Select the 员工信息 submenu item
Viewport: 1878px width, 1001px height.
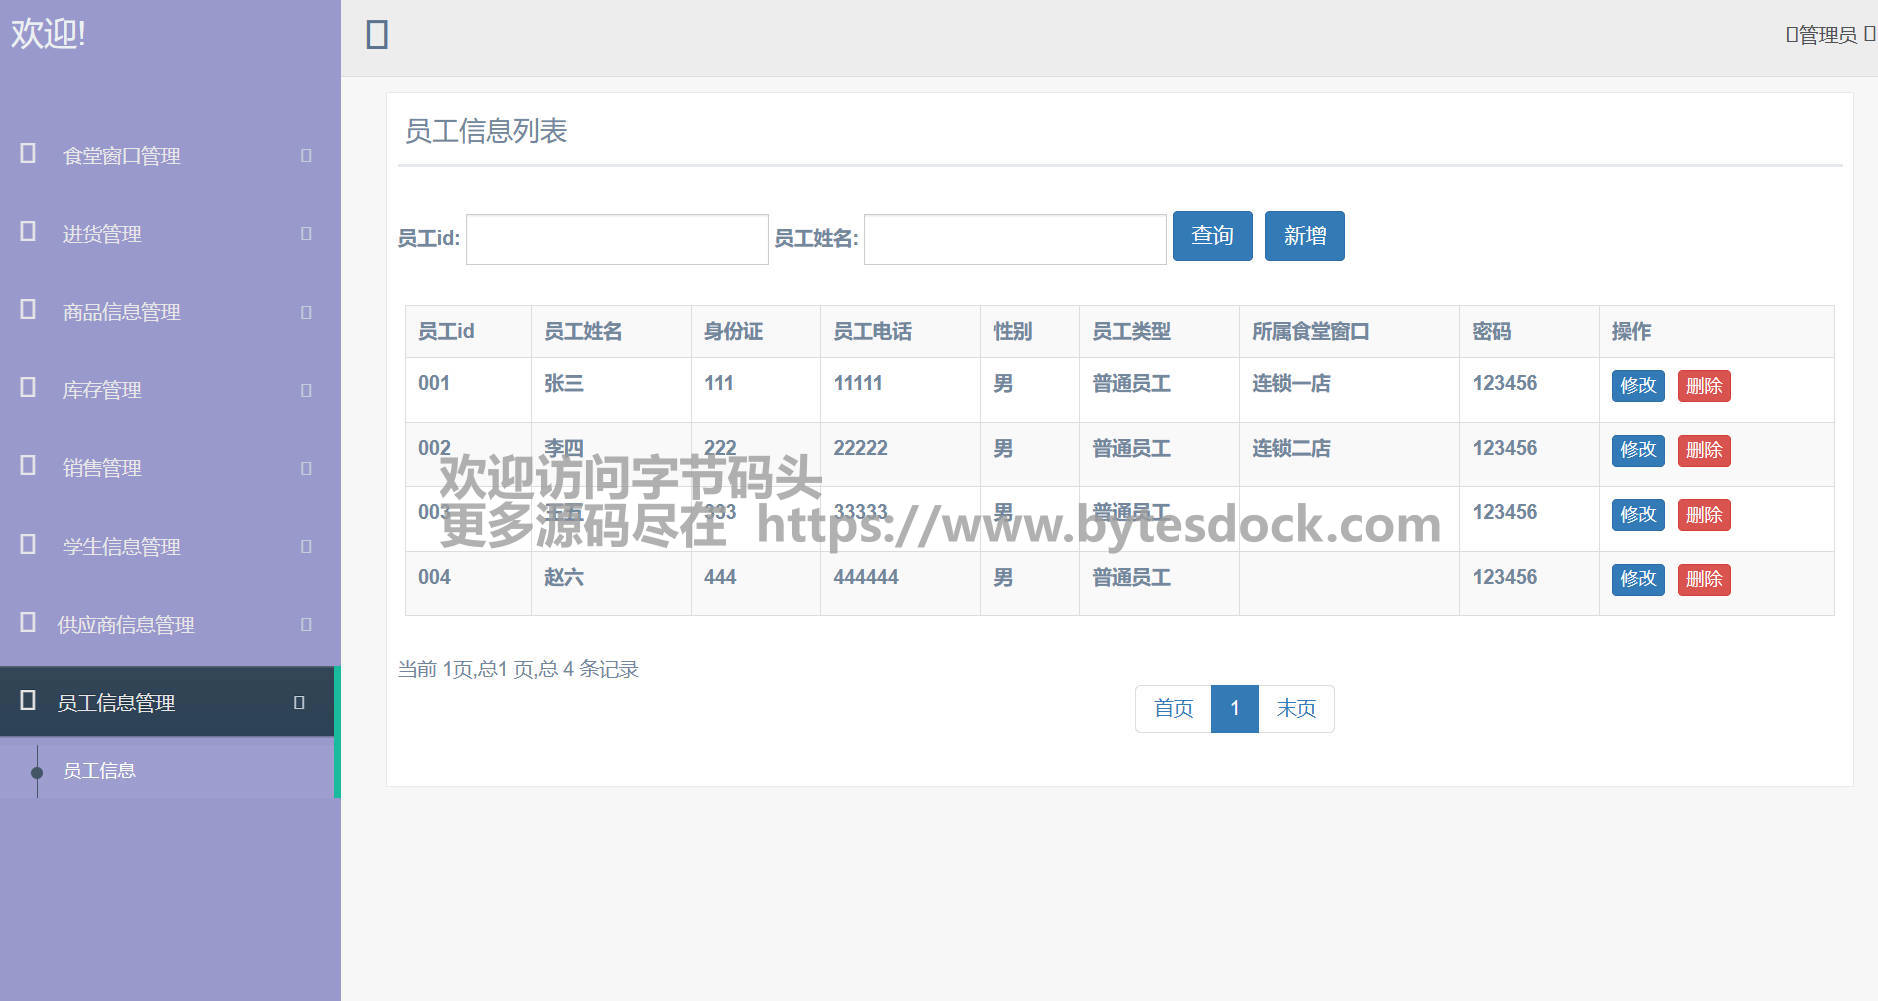(99, 770)
